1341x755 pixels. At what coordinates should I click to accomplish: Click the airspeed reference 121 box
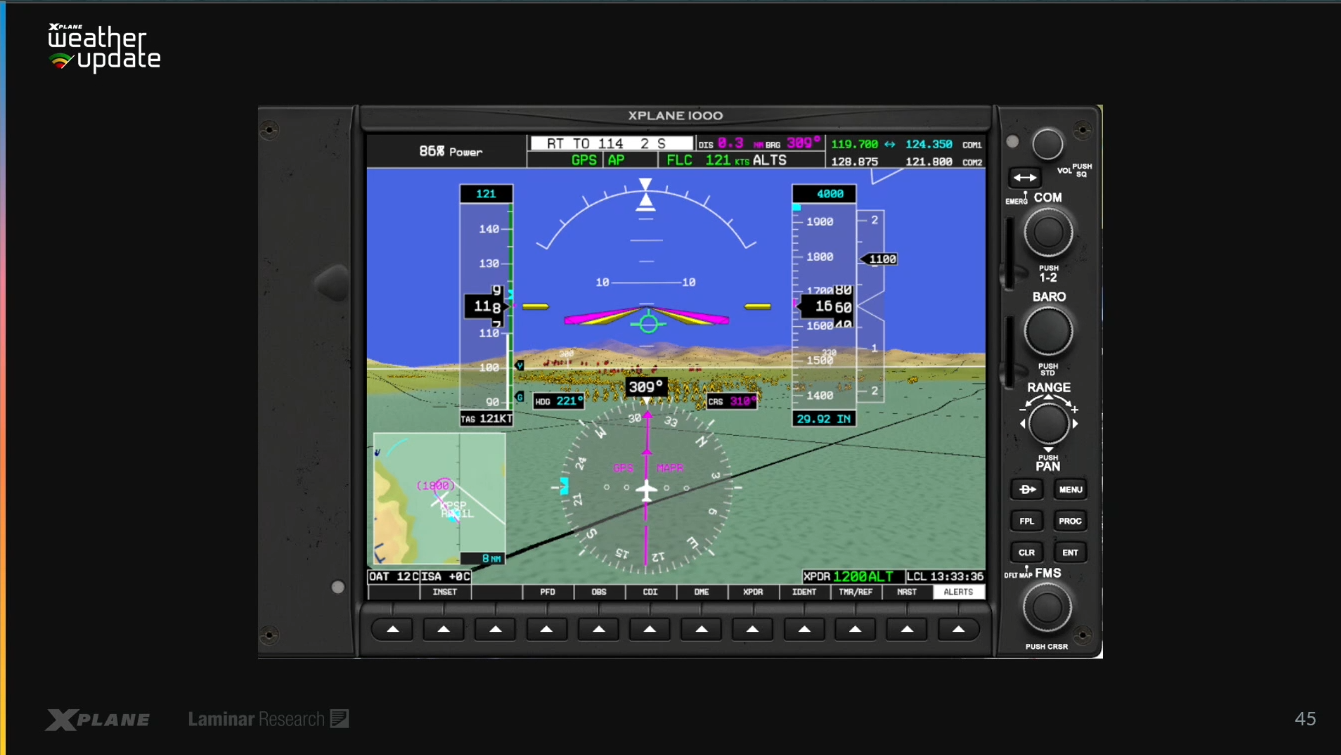click(x=486, y=194)
